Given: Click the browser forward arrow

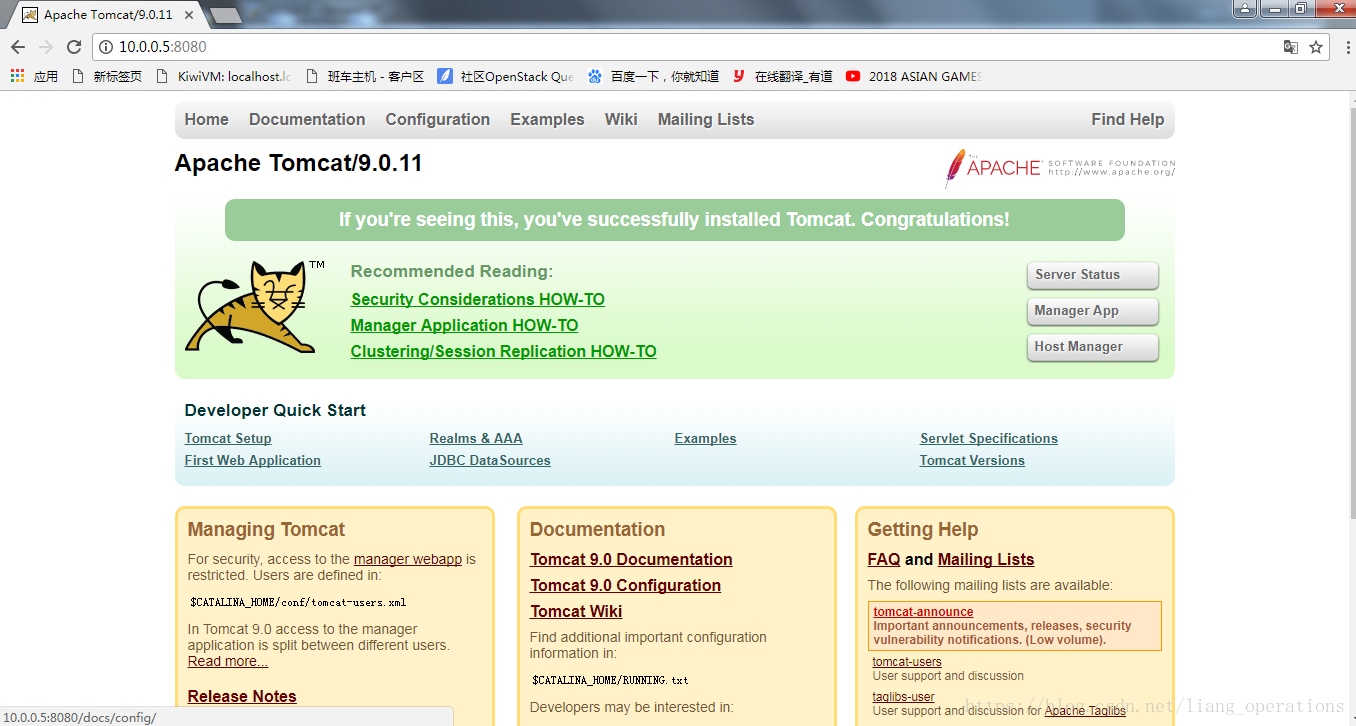Looking at the screenshot, I should pyautogui.click(x=46, y=47).
